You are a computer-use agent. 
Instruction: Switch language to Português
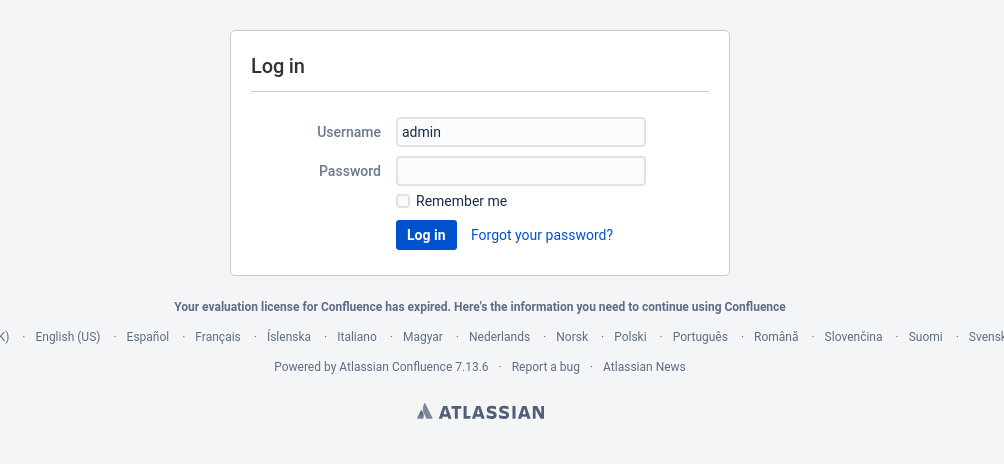pyautogui.click(x=700, y=337)
